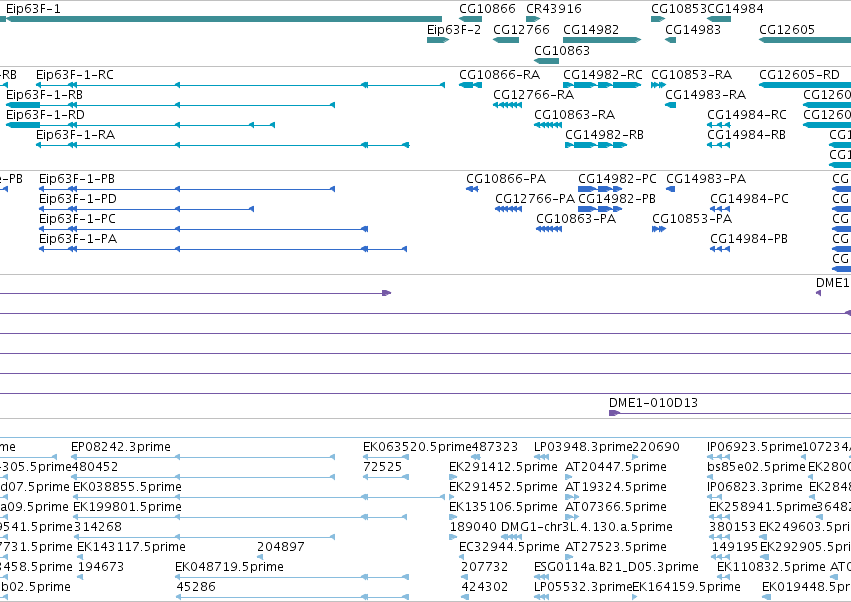Select the EK048719.5prime label
851x602 pixels.
click(230, 567)
